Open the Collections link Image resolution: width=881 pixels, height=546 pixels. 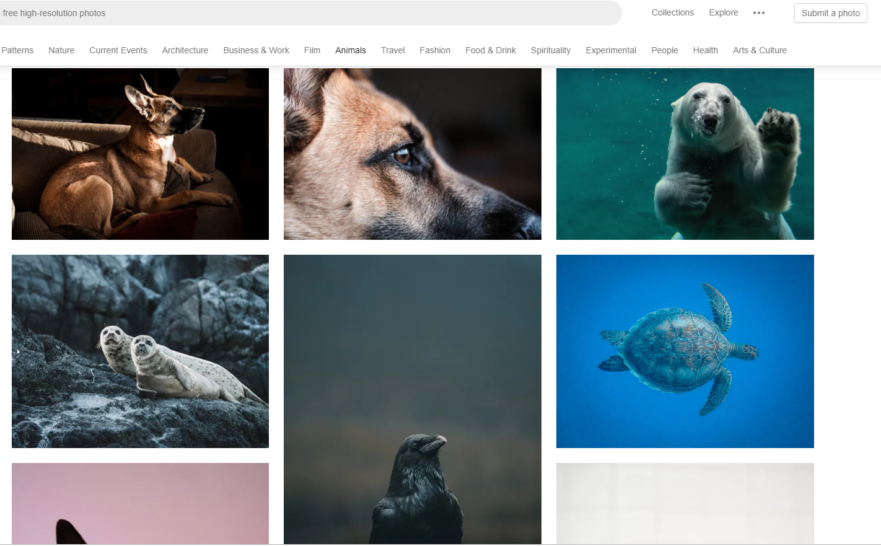tap(672, 12)
